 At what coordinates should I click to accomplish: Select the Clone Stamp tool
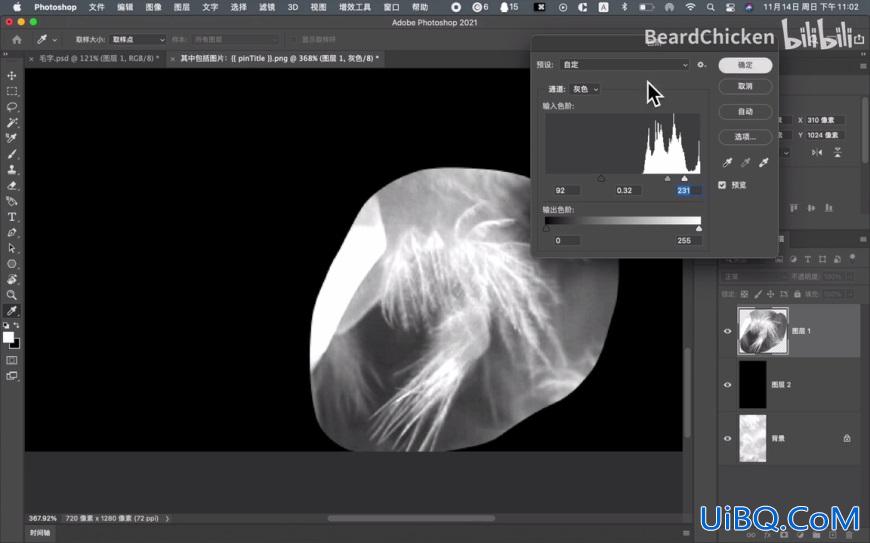[12, 169]
